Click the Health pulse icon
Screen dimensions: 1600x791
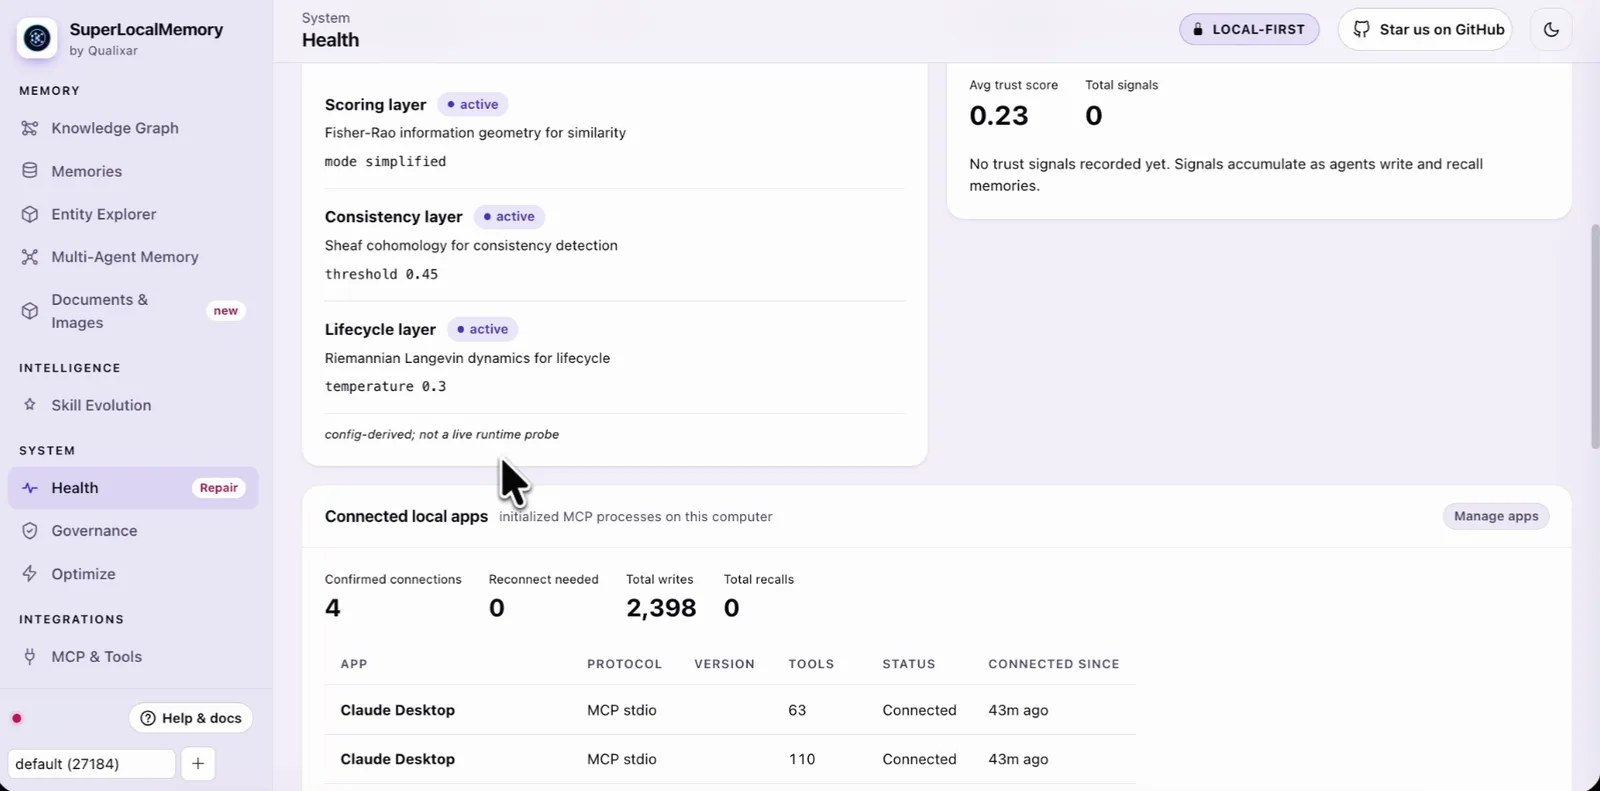coord(30,488)
